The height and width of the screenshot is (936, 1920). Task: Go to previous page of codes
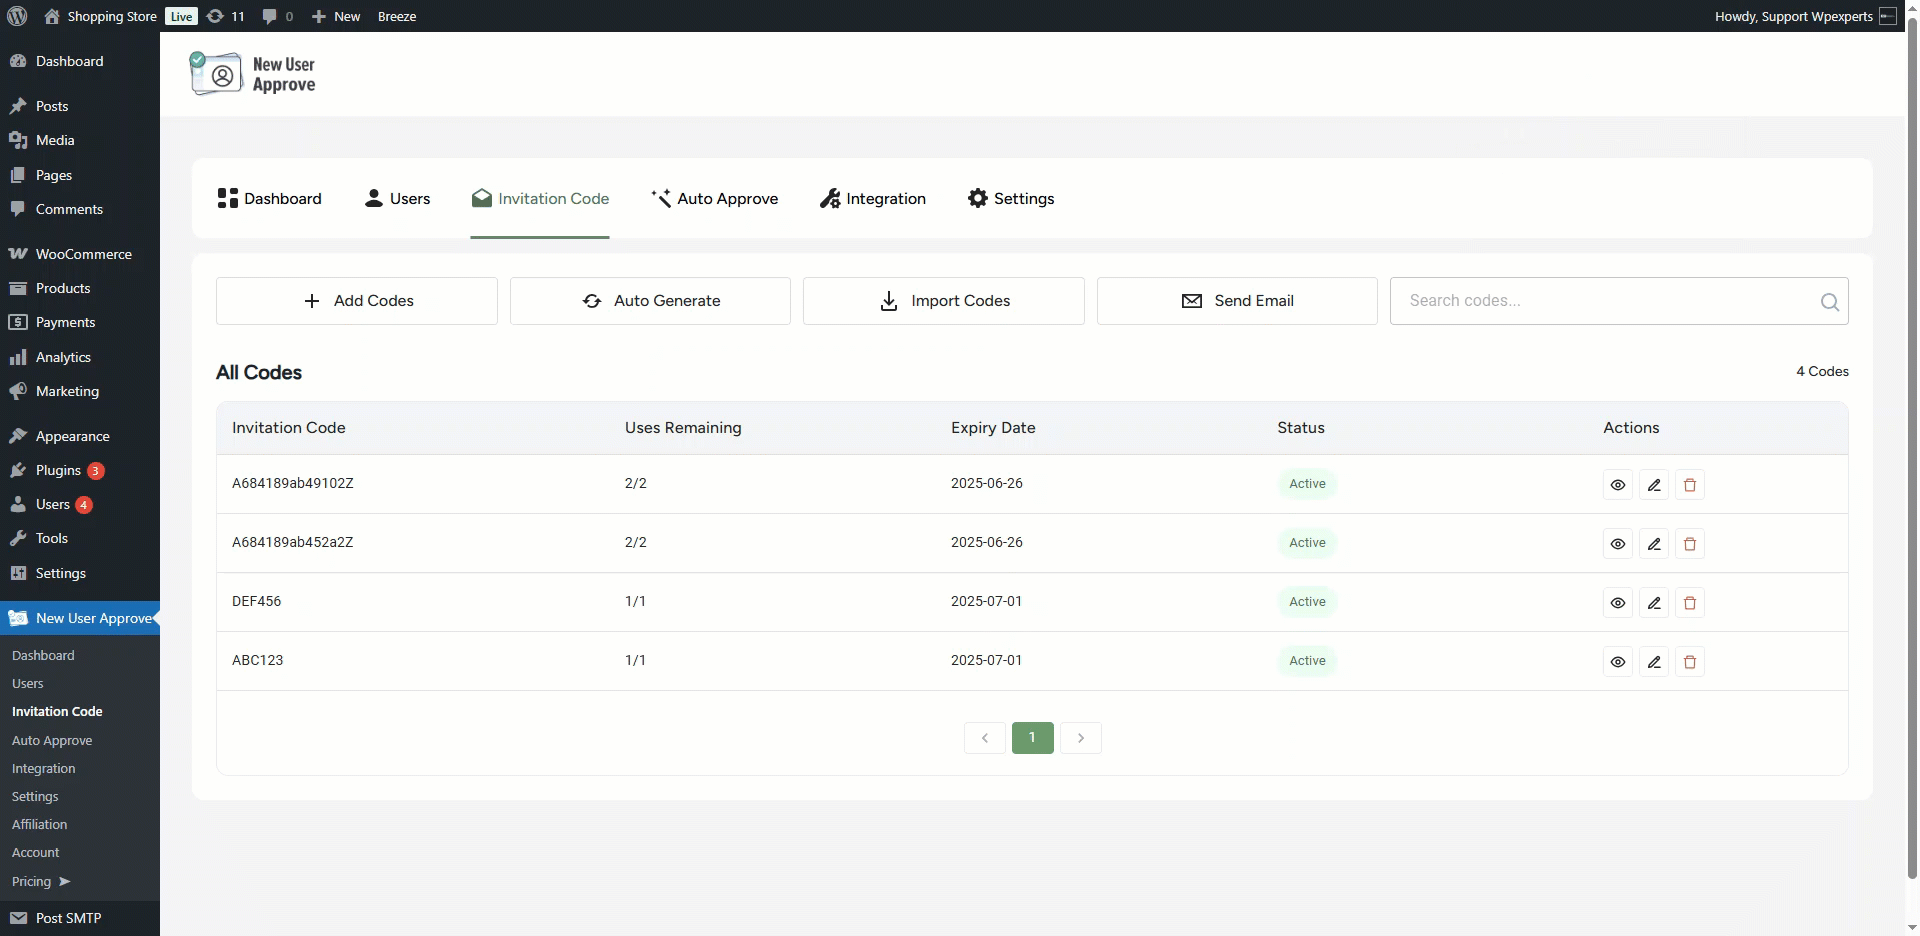[x=985, y=738]
